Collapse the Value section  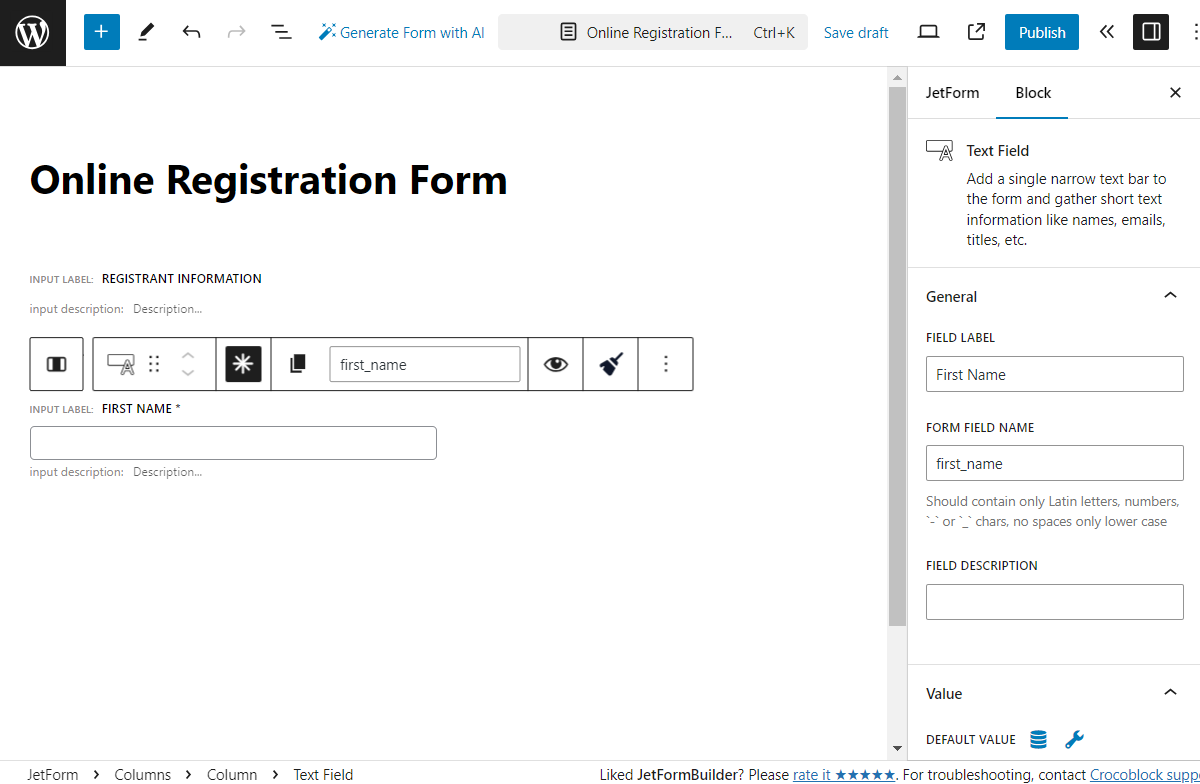click(x=1170, y=693)
